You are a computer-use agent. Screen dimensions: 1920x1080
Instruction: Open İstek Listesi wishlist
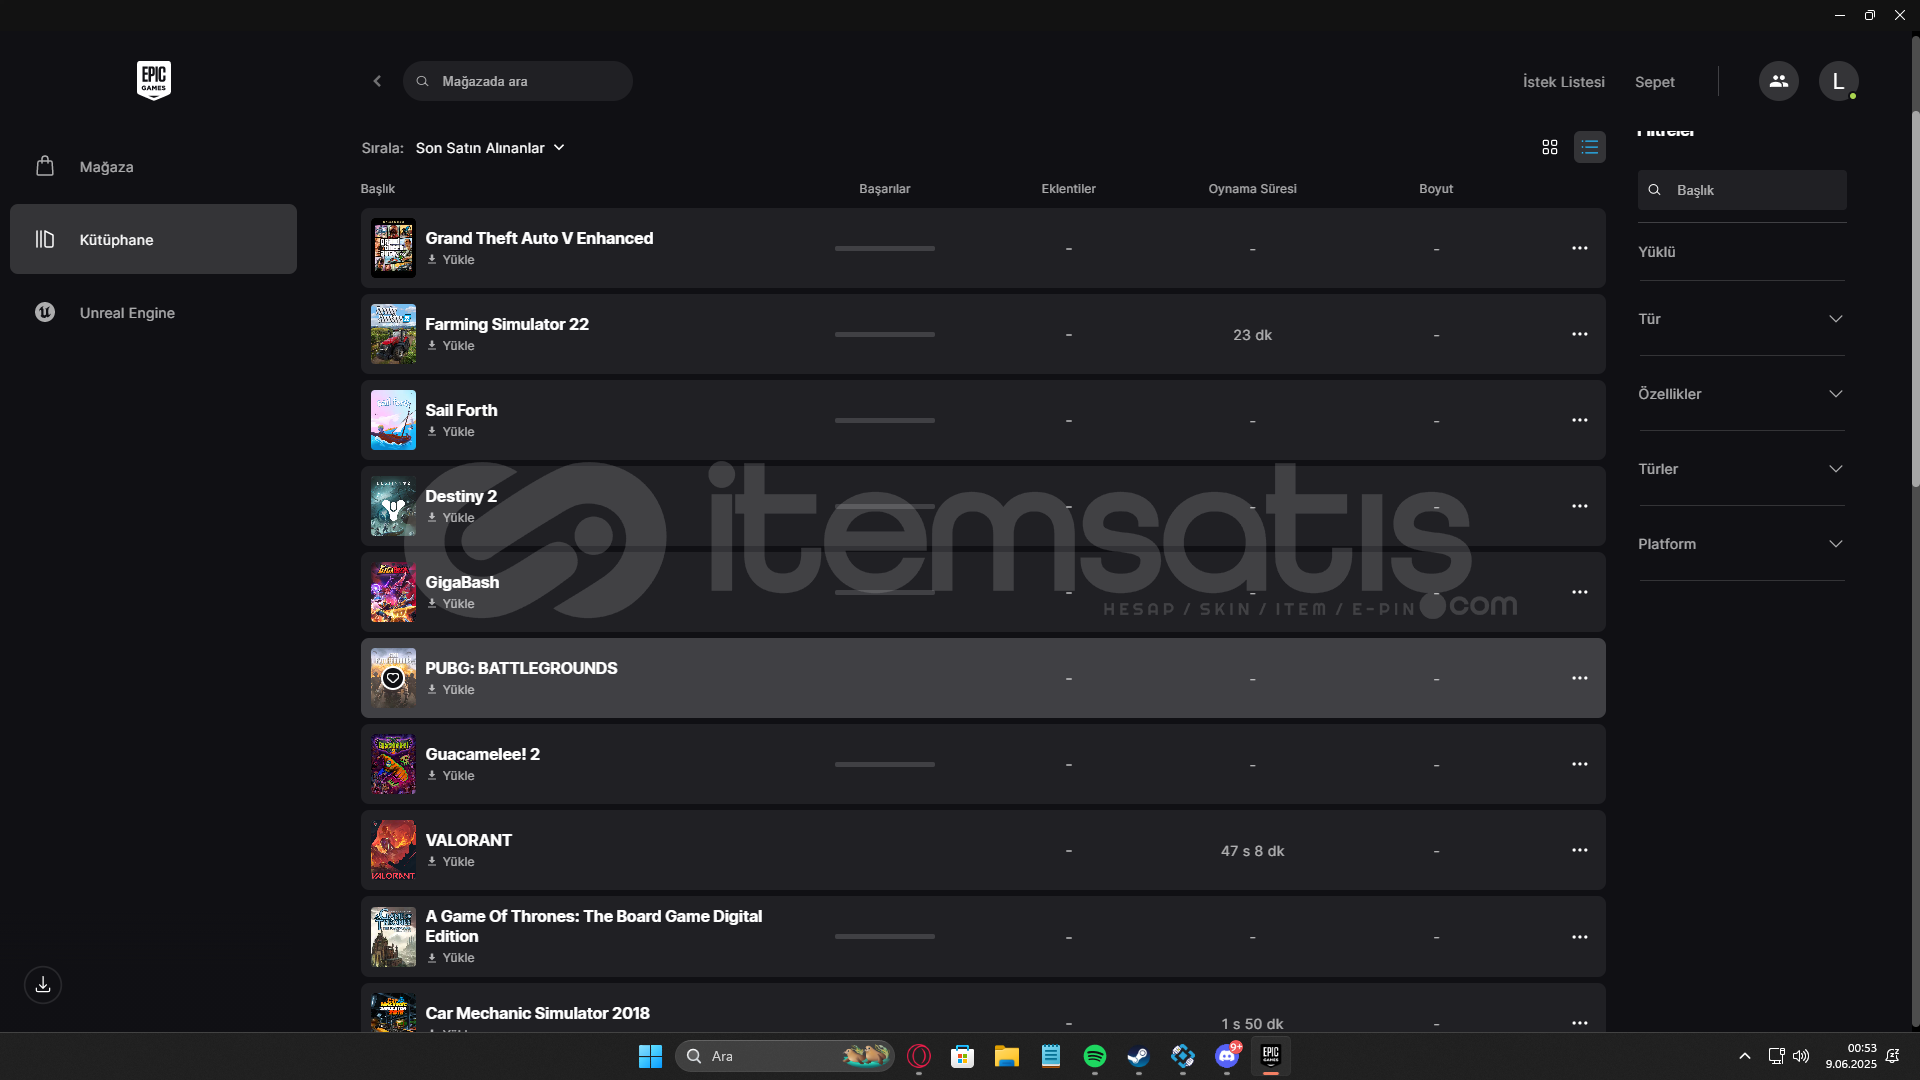[x=1563, y=82]
